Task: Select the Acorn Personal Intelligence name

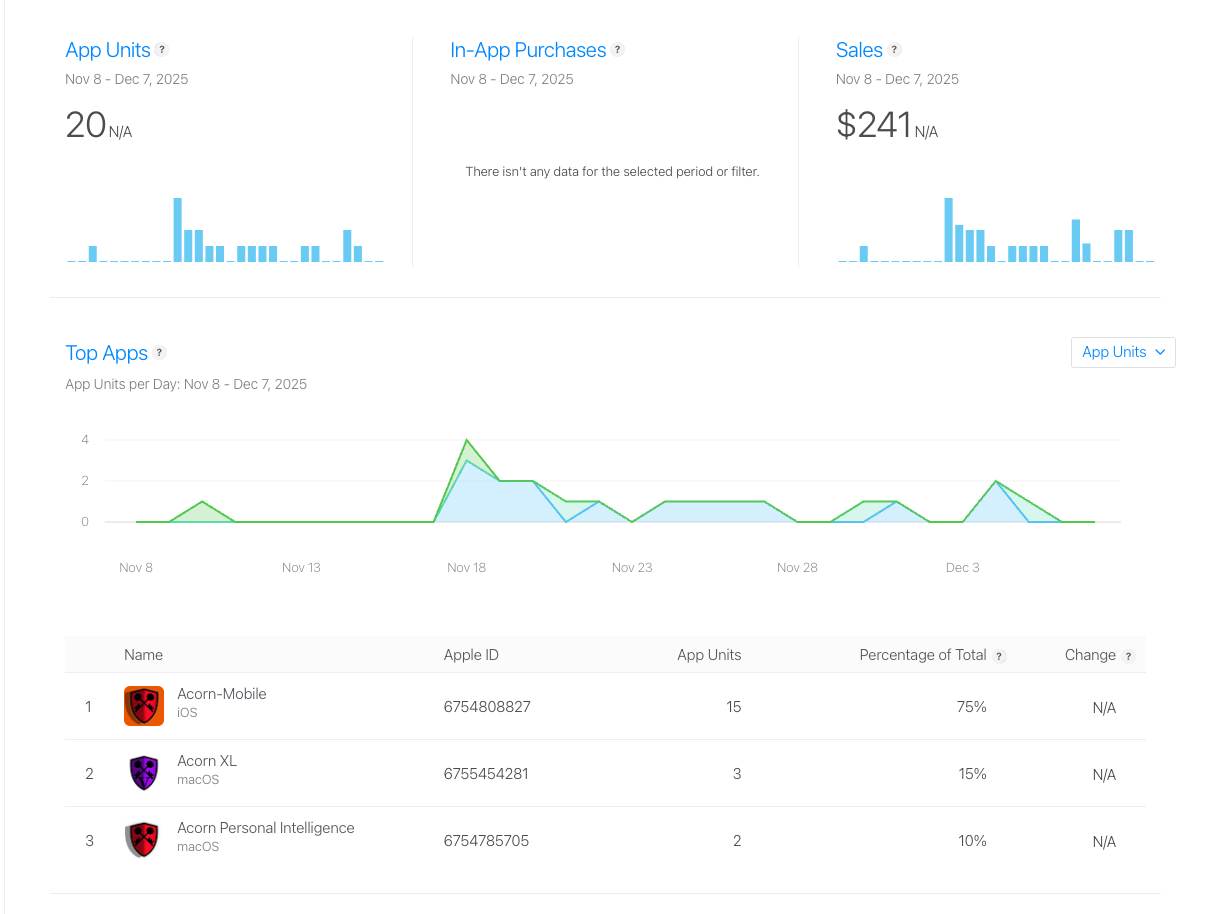Action: pos(266,828)
